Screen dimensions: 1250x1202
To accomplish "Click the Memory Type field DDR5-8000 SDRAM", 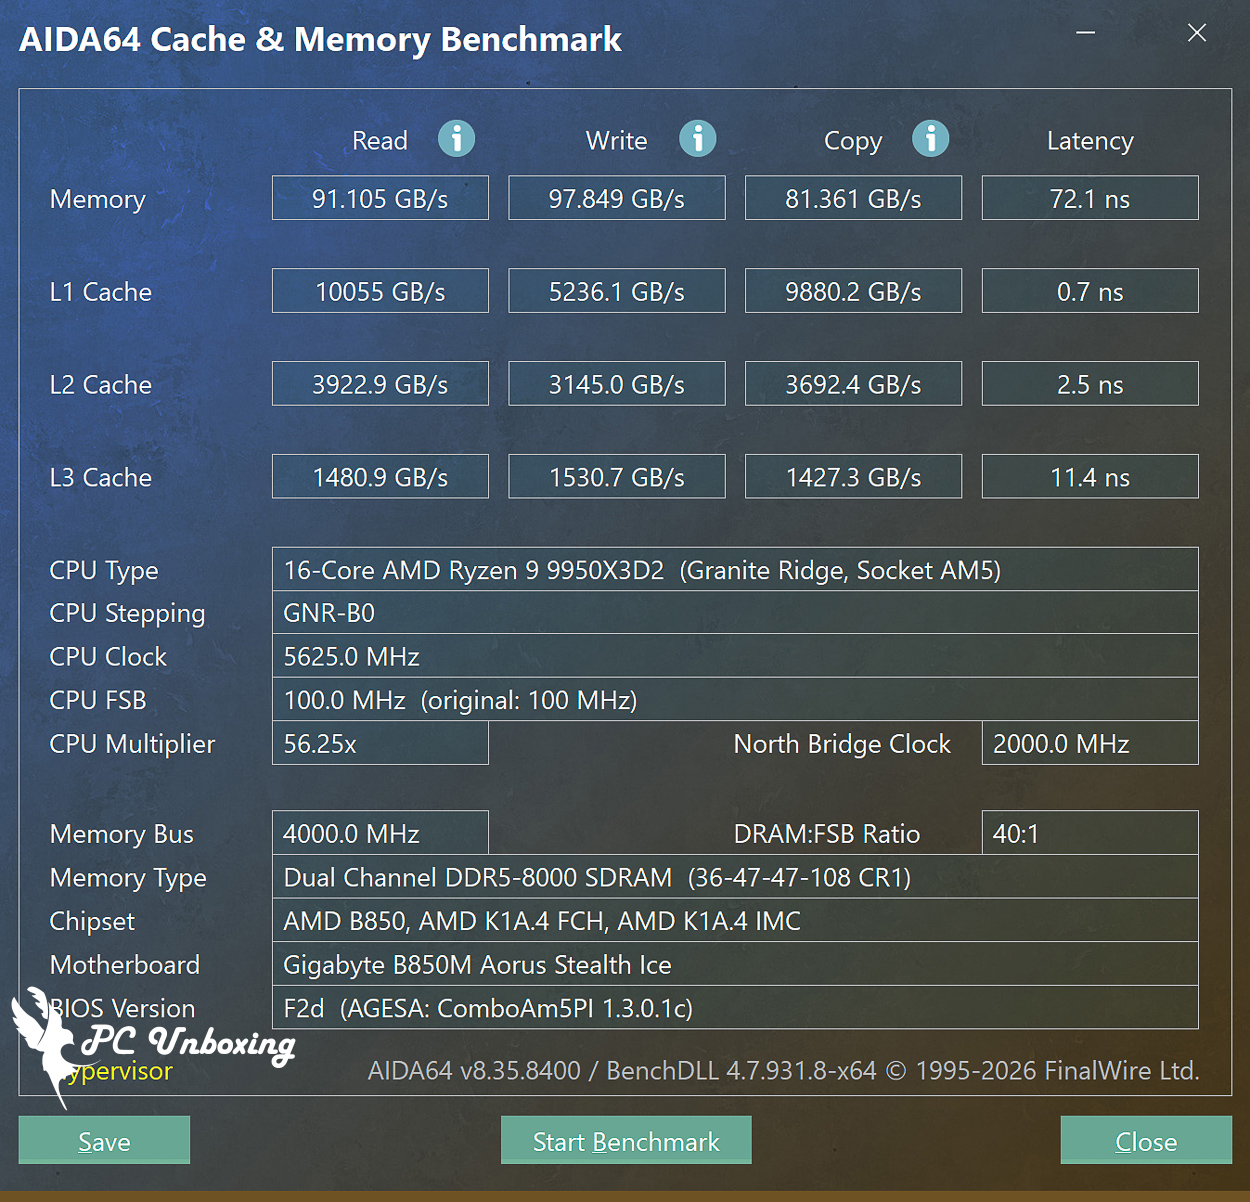I will tap(735, 877).
